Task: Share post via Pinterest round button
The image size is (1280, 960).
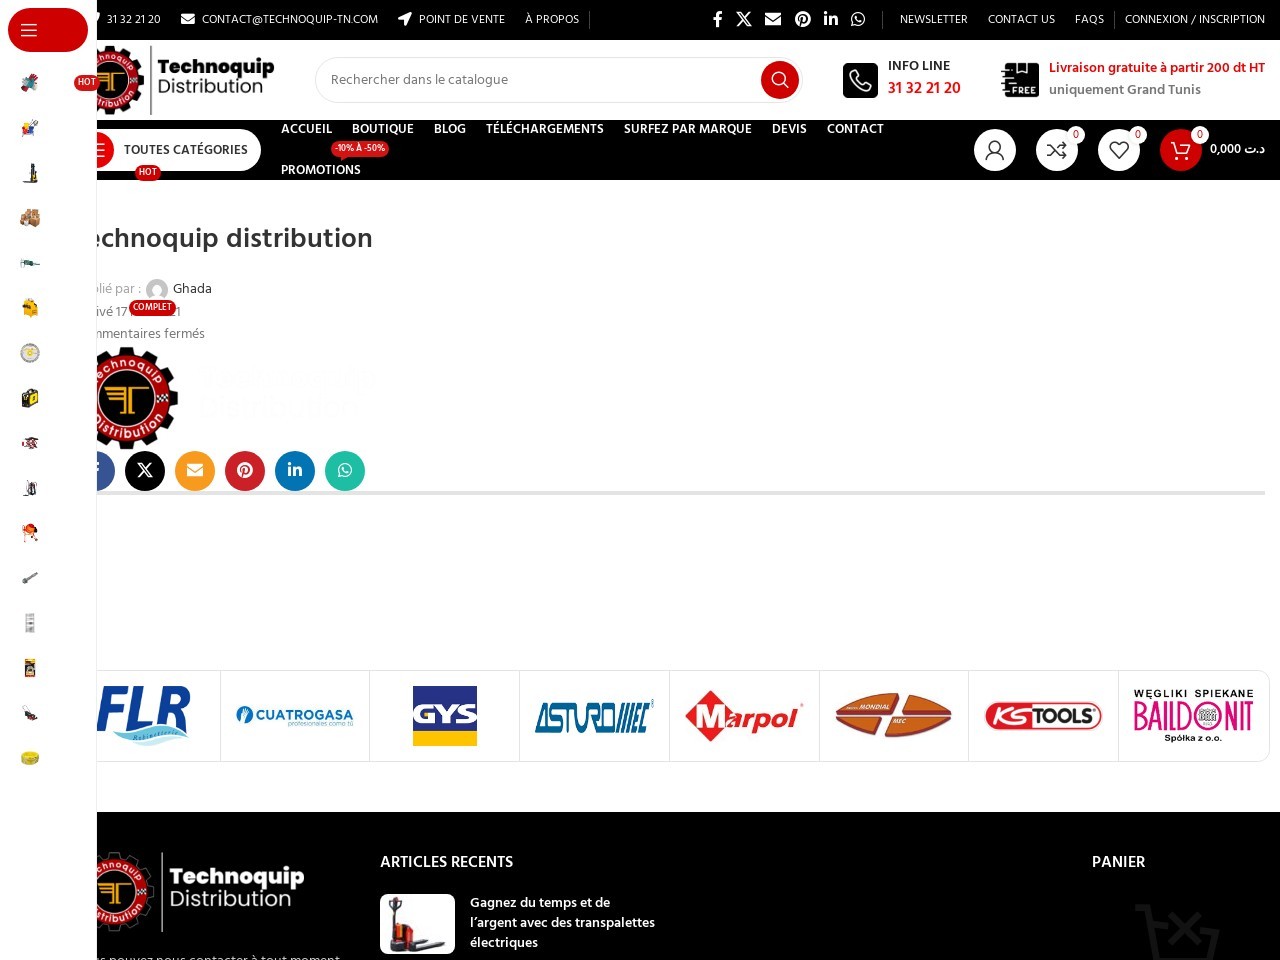Action: pyautogui.click(x=245, y=471)
